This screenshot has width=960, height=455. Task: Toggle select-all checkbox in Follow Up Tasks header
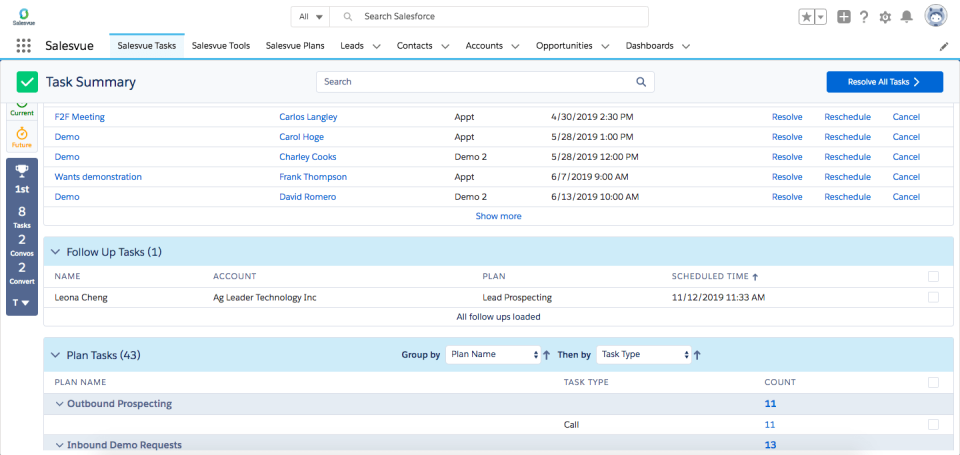pos(933,276)
